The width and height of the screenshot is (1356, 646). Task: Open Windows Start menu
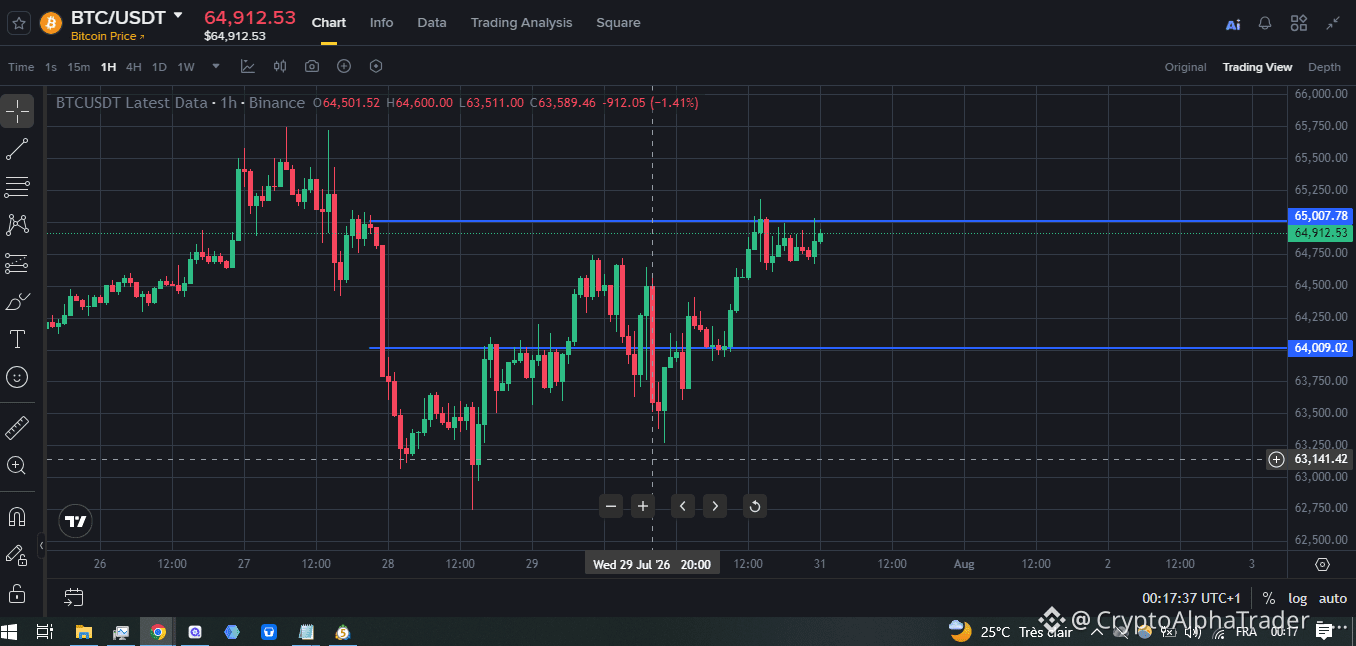click(10, 632)
